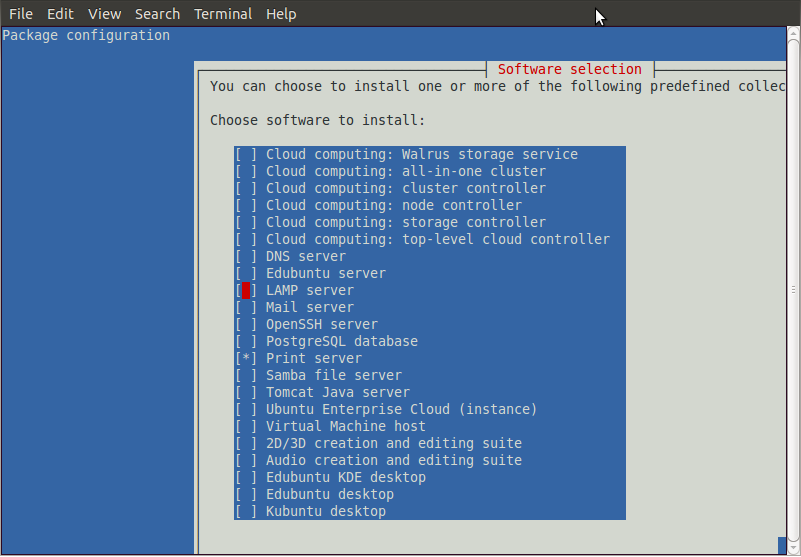Toggle Virtual Machine host checkbox
Screen dimensions: 801x557
point(246,426)
